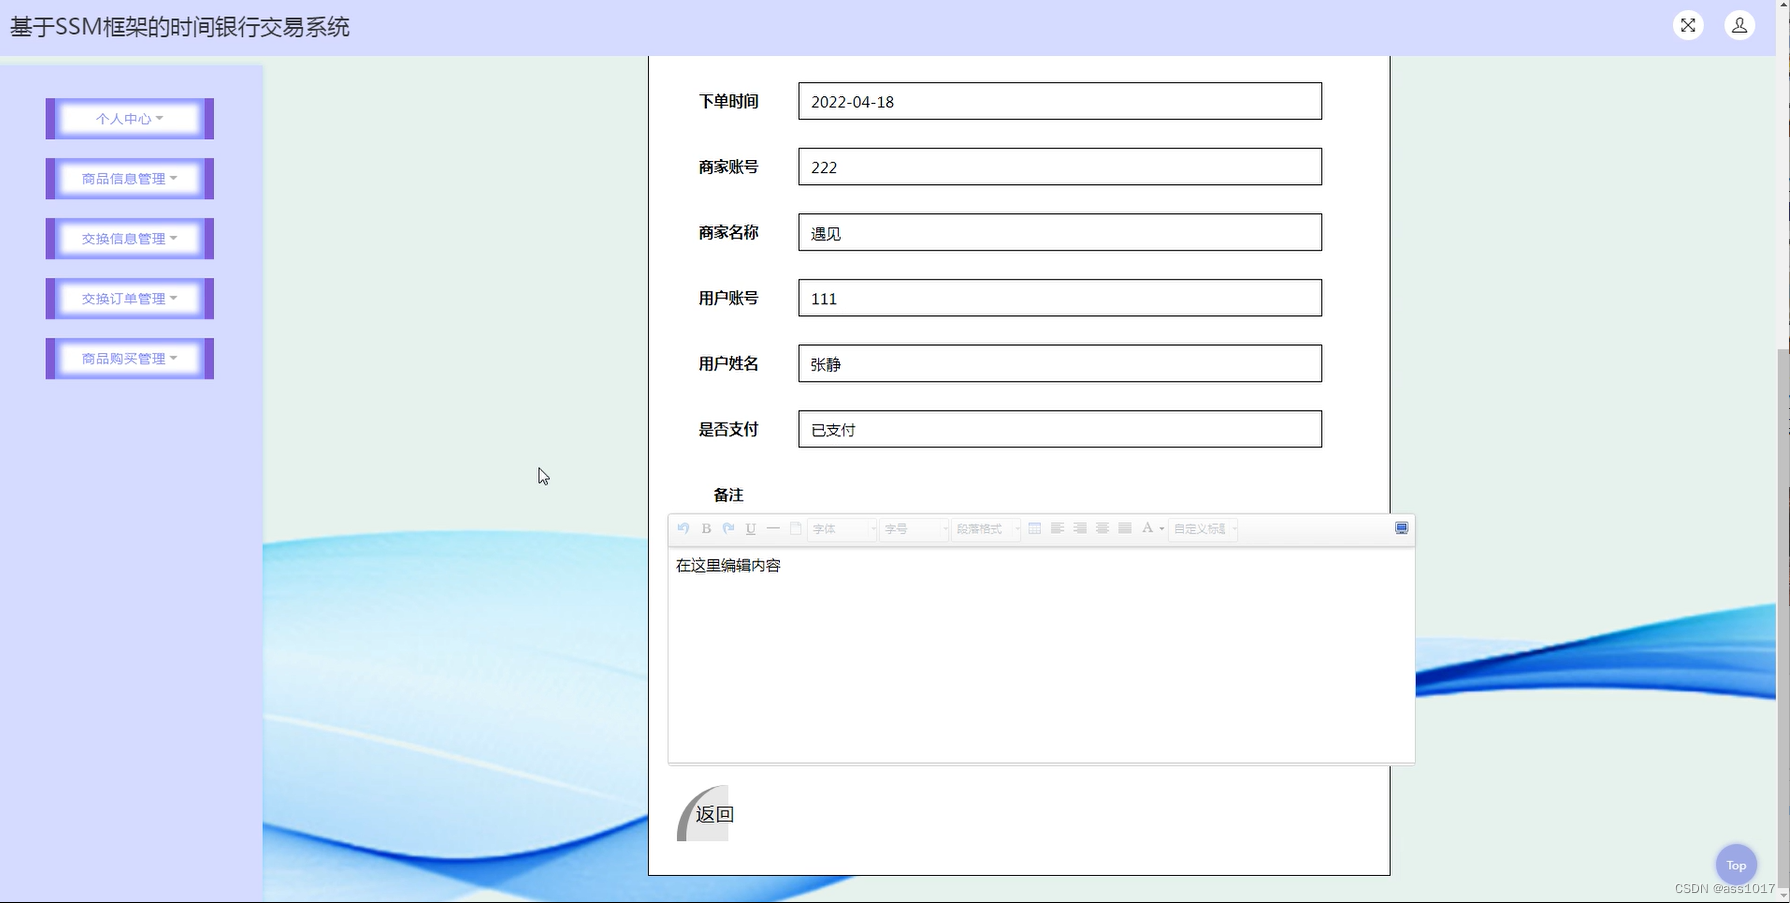The image size is (1790, 903).
Task: Apply underline formatting in the editor
Action: pyautogui.click(x=750, y=528)
